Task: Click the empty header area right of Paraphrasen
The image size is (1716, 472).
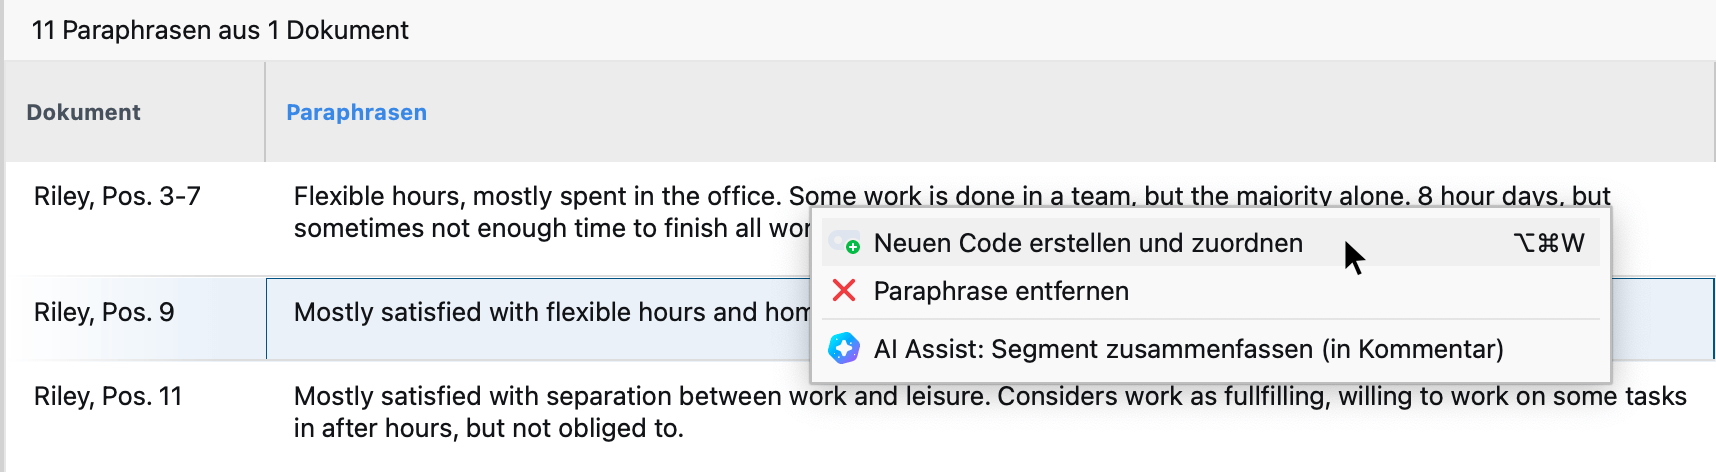Action: pyautogui.click(x=1070, y=112)
